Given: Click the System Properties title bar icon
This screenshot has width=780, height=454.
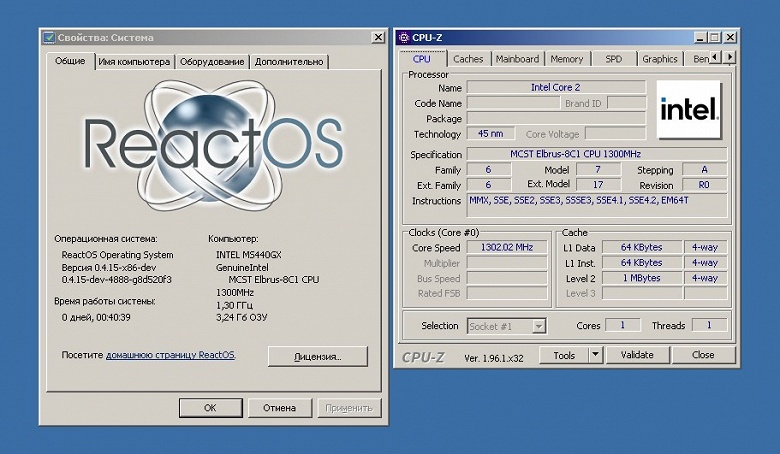Looking at the screenshot, I should (49, 37).
